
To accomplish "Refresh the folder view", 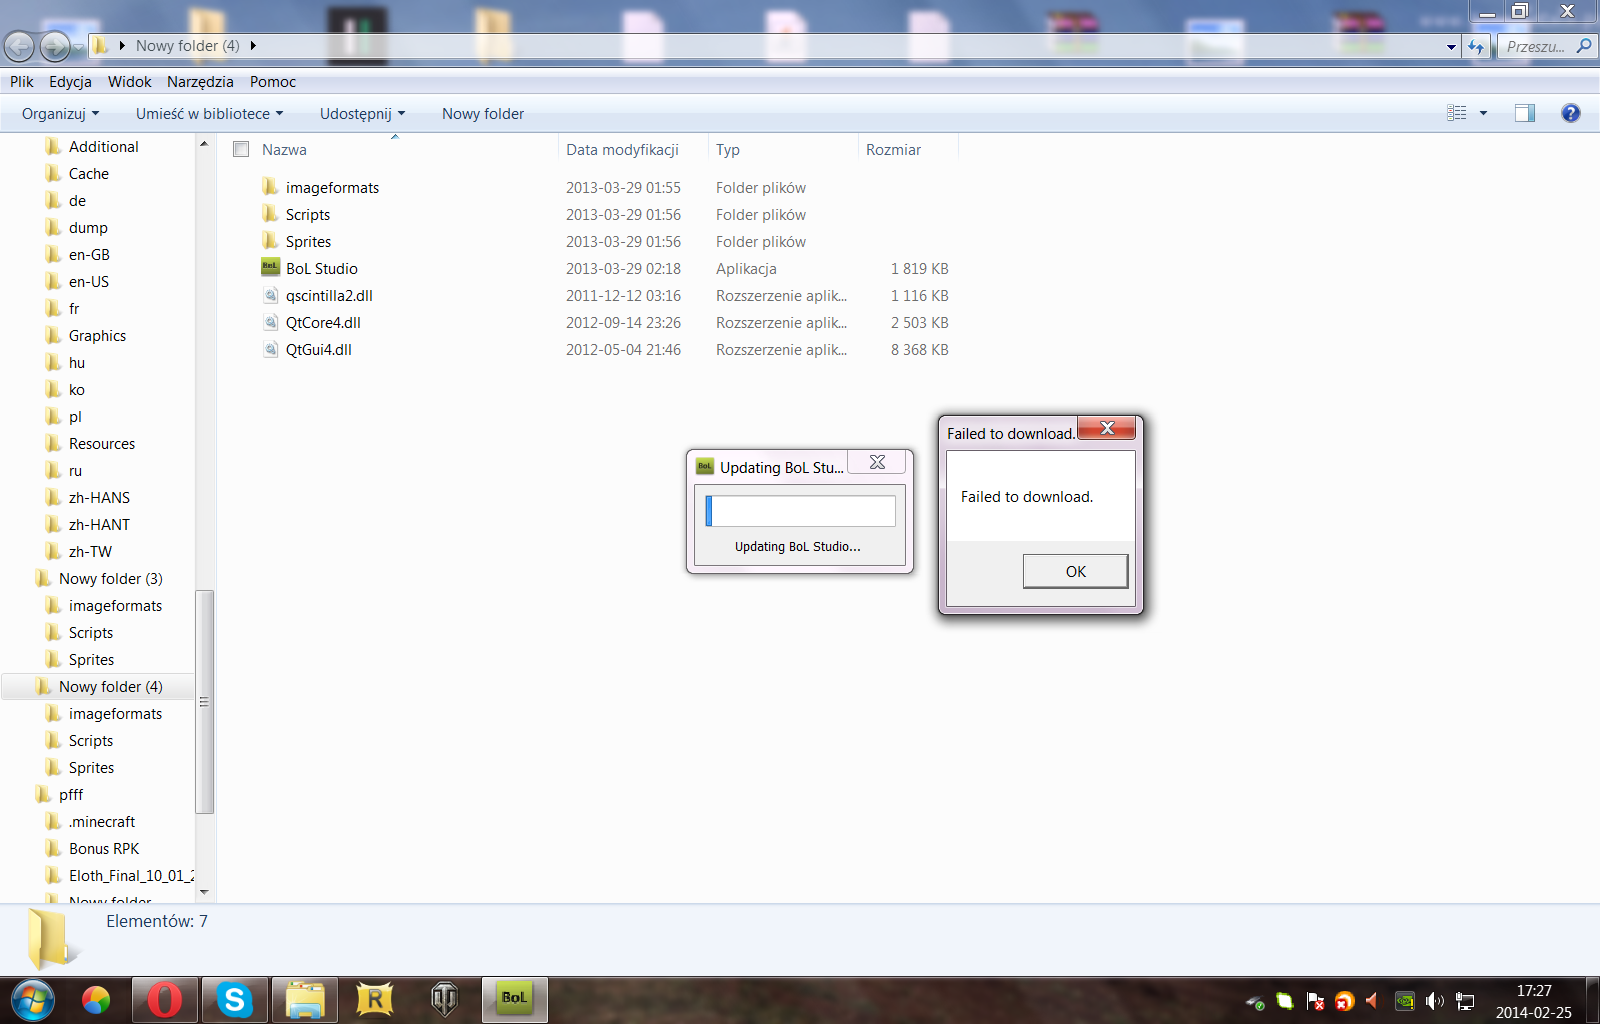I will [1476, 46].
